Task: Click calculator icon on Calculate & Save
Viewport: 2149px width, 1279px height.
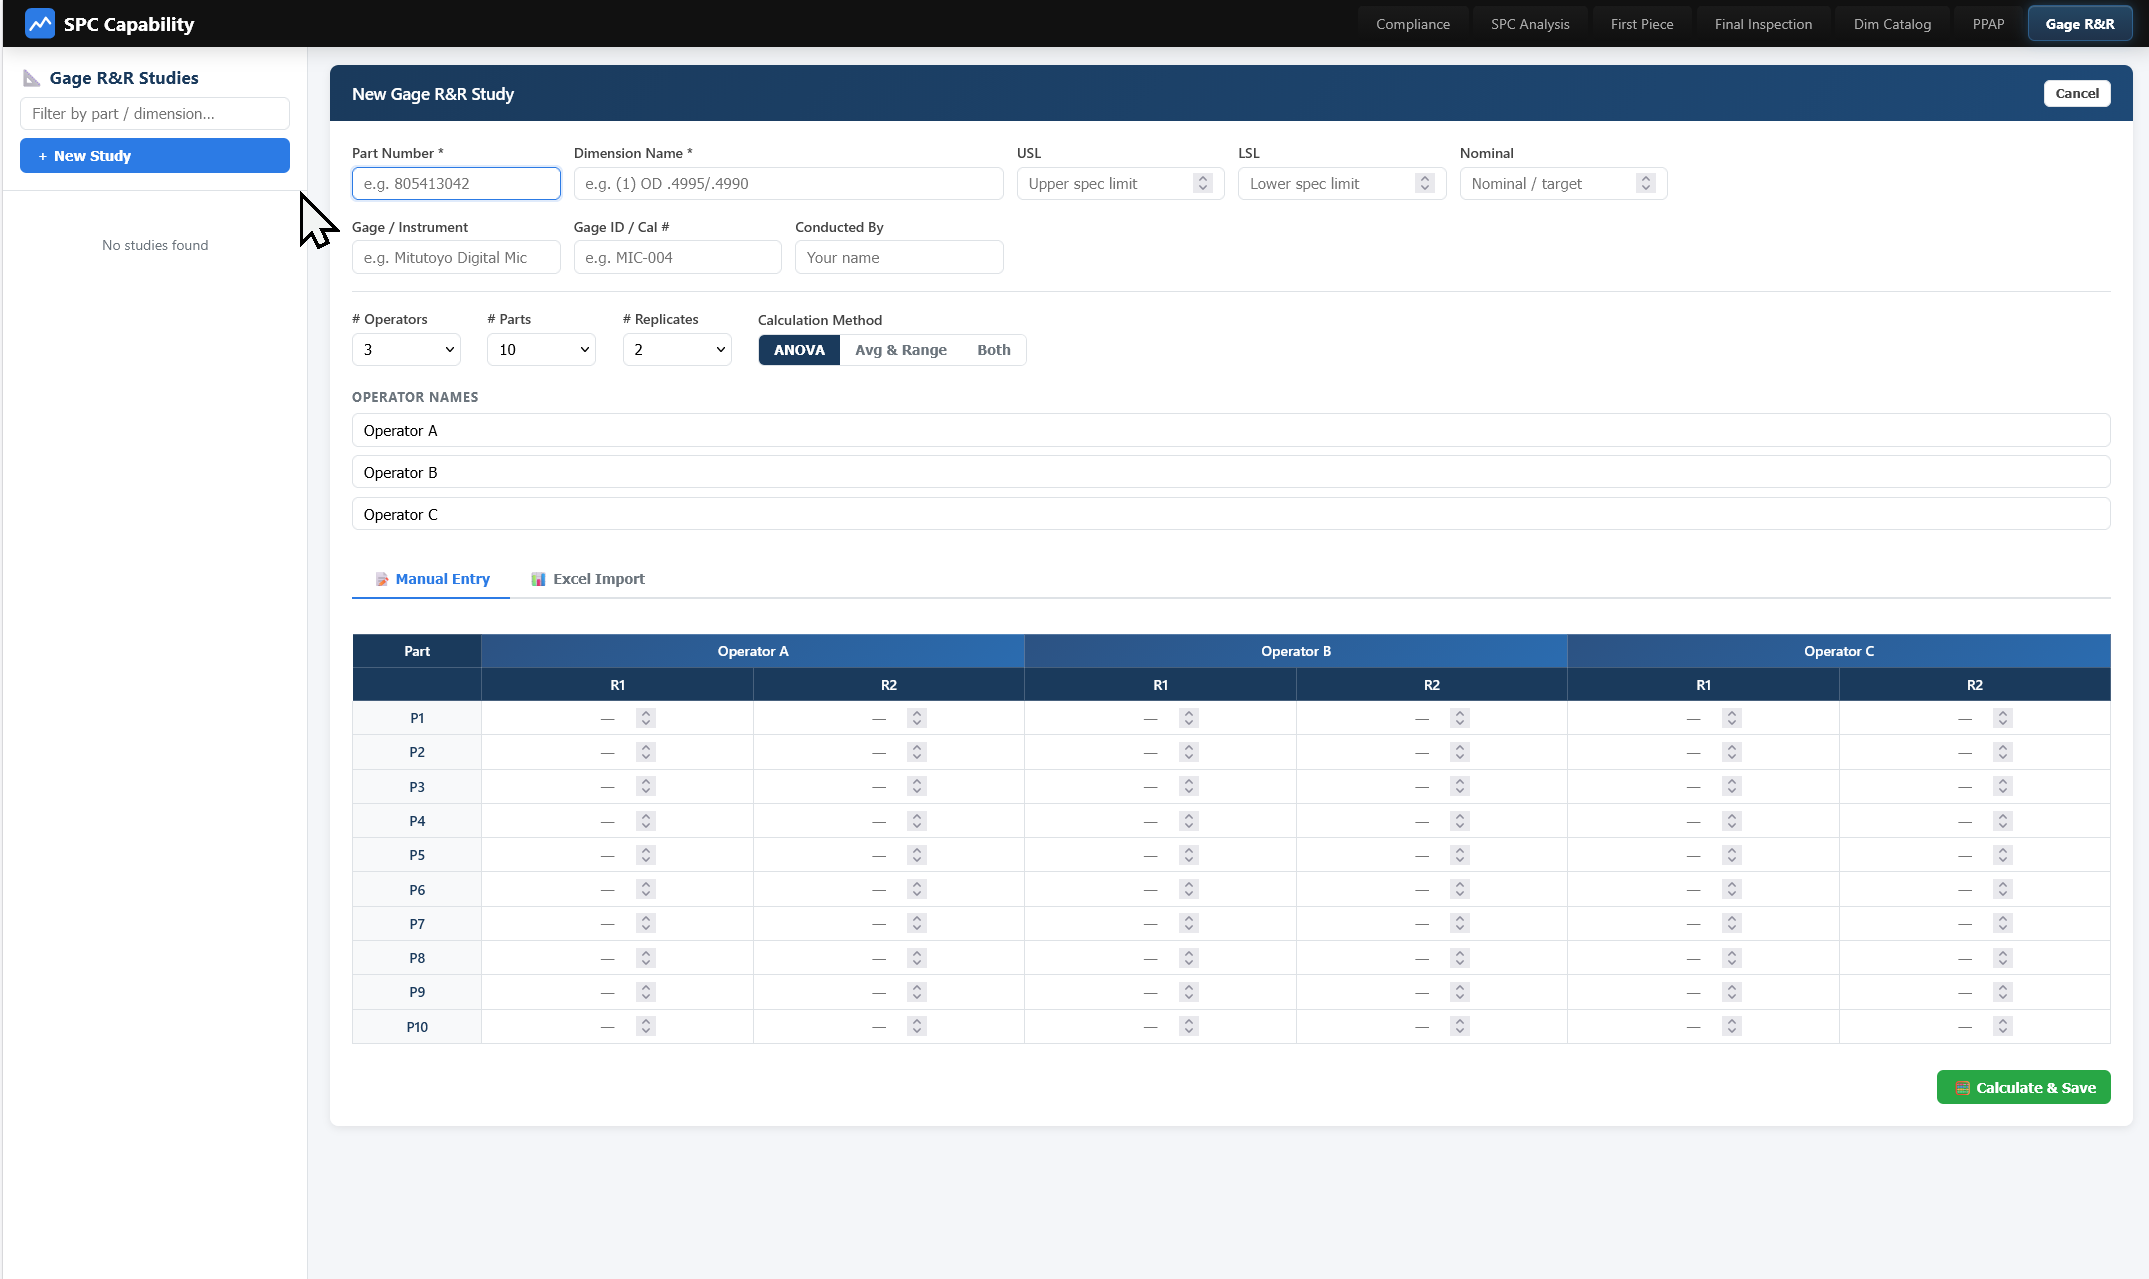Action: [1962, 1088]
